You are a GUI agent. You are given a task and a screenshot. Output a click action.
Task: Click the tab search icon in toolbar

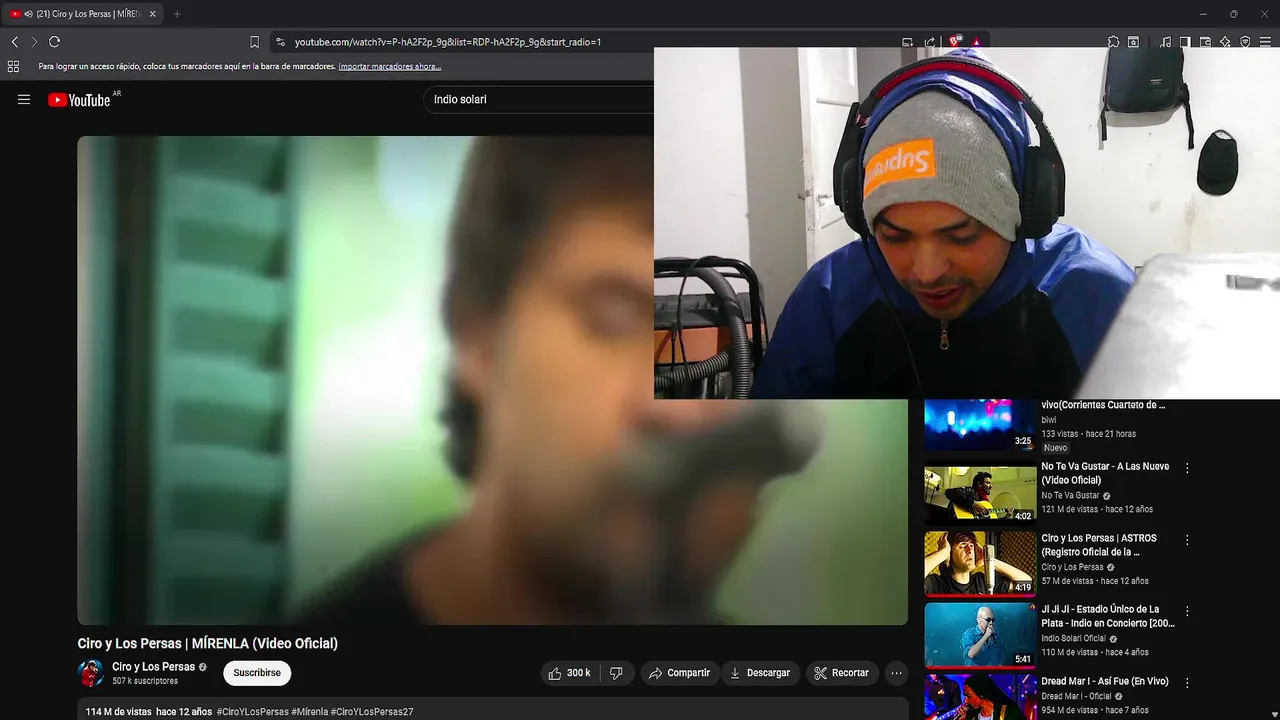pos(1133,42)
